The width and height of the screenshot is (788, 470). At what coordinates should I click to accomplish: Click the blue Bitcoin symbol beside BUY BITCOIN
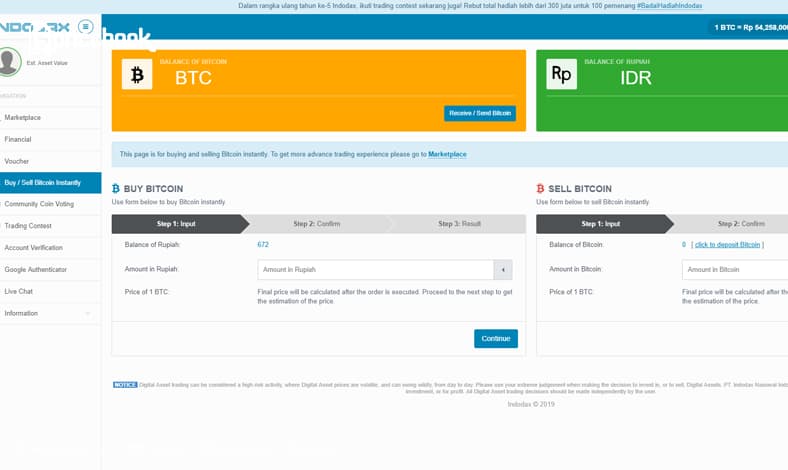pos(116,189)
